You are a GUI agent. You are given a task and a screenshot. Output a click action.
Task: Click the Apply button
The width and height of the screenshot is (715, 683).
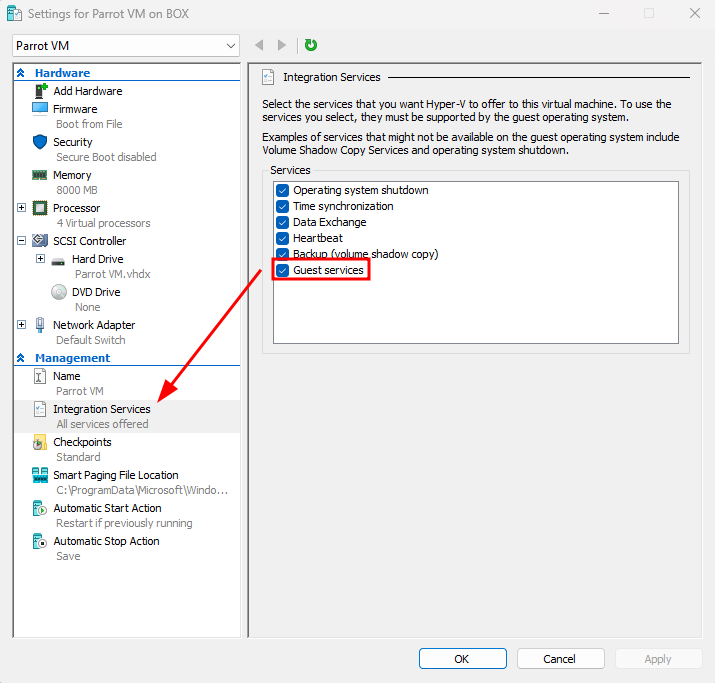pos(658,658)
